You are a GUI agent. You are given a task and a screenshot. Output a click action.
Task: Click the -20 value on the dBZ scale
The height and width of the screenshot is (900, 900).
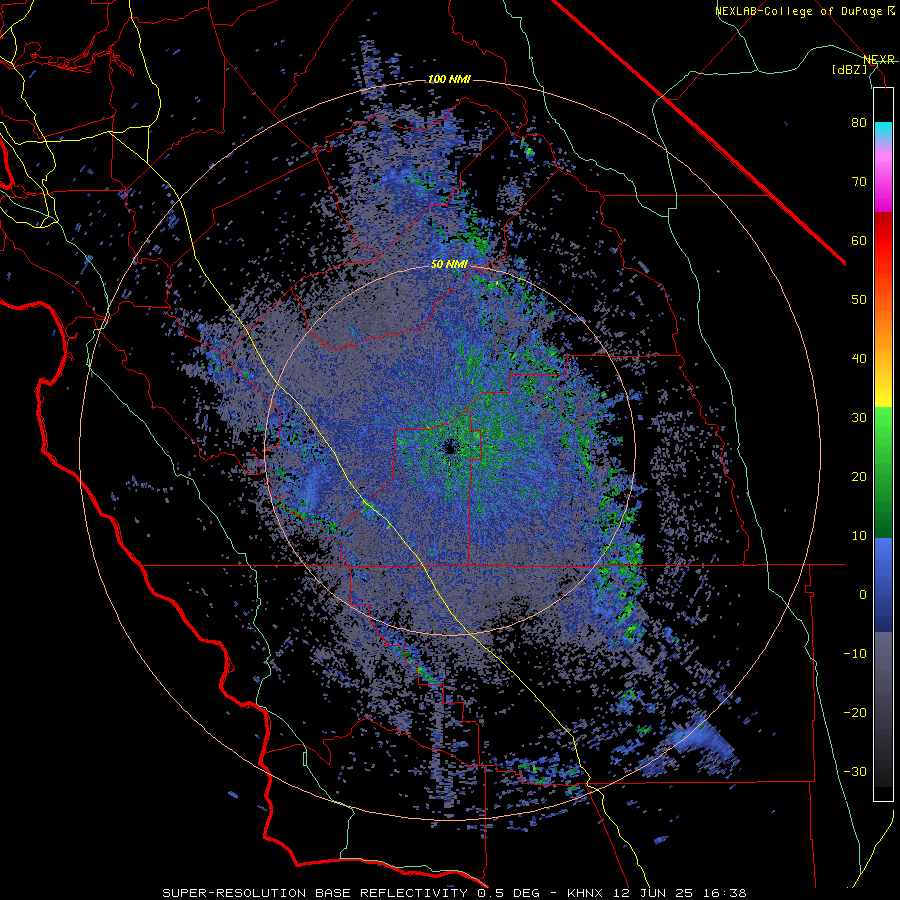point(855,713)
